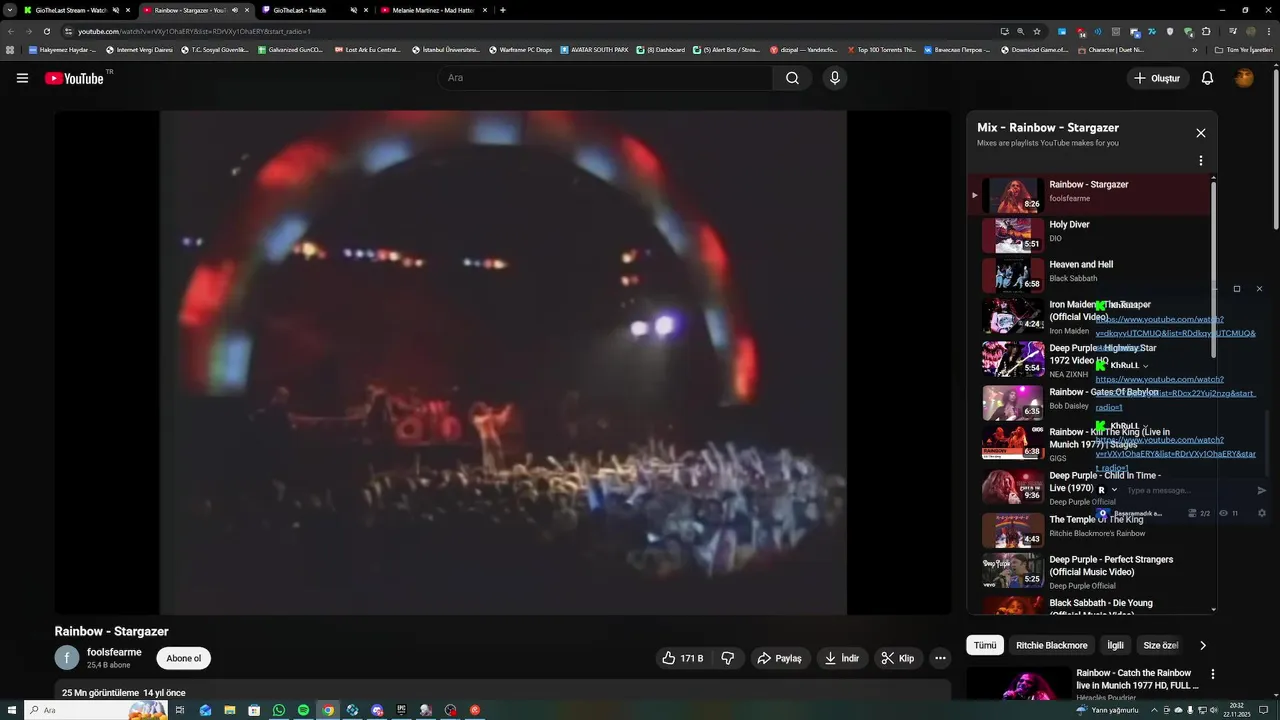Expand hidden bookmarks overflow chevron
1280x720 pixels.
pyautogui.click(x=1194, y=49)
